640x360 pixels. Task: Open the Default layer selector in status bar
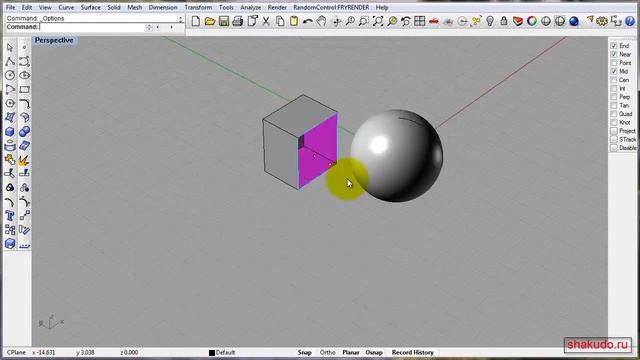click(222, 352)
